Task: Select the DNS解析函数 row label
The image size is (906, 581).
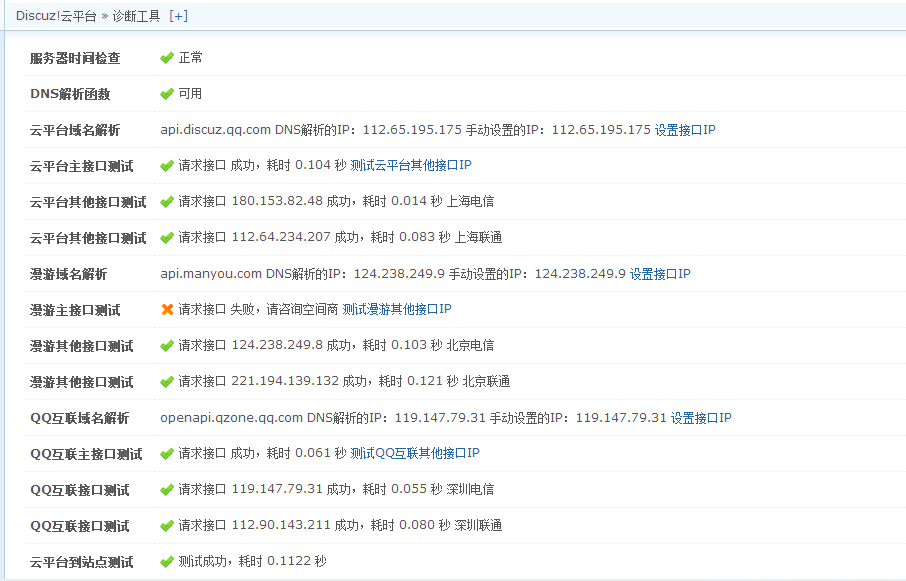Action: point(70,94)
